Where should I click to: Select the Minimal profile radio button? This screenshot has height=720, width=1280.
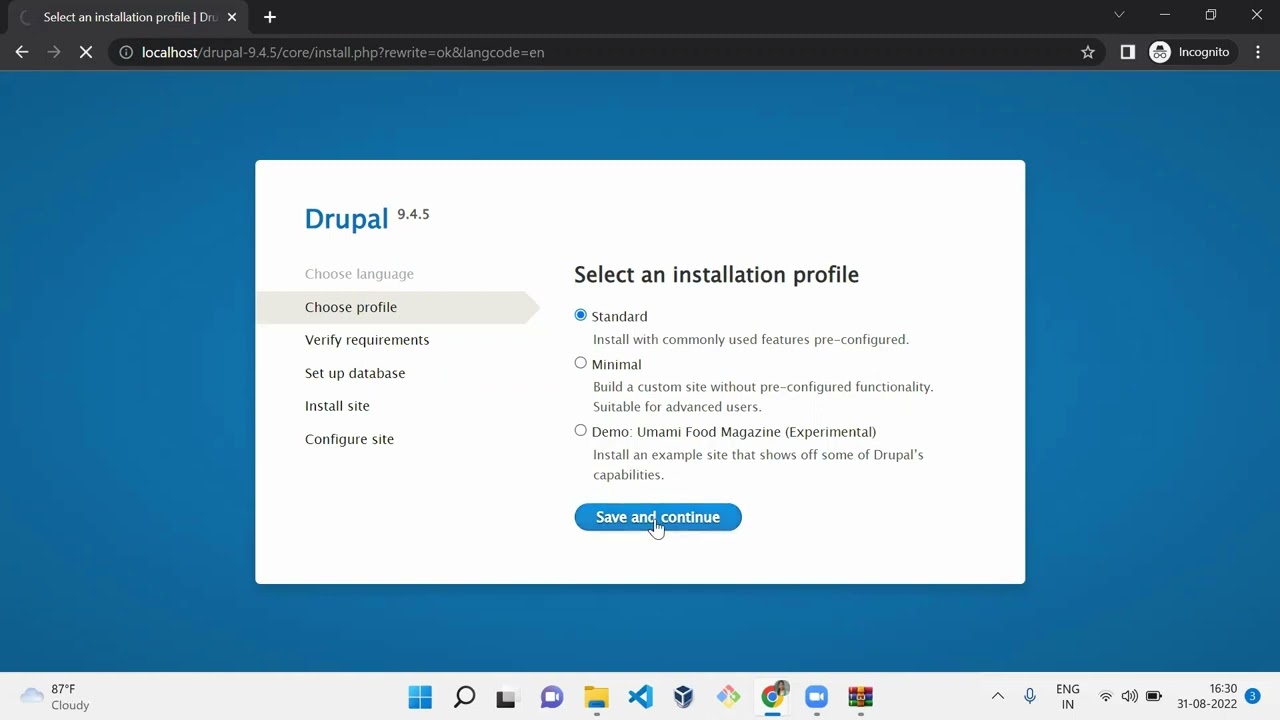click(x=580, y=363)
